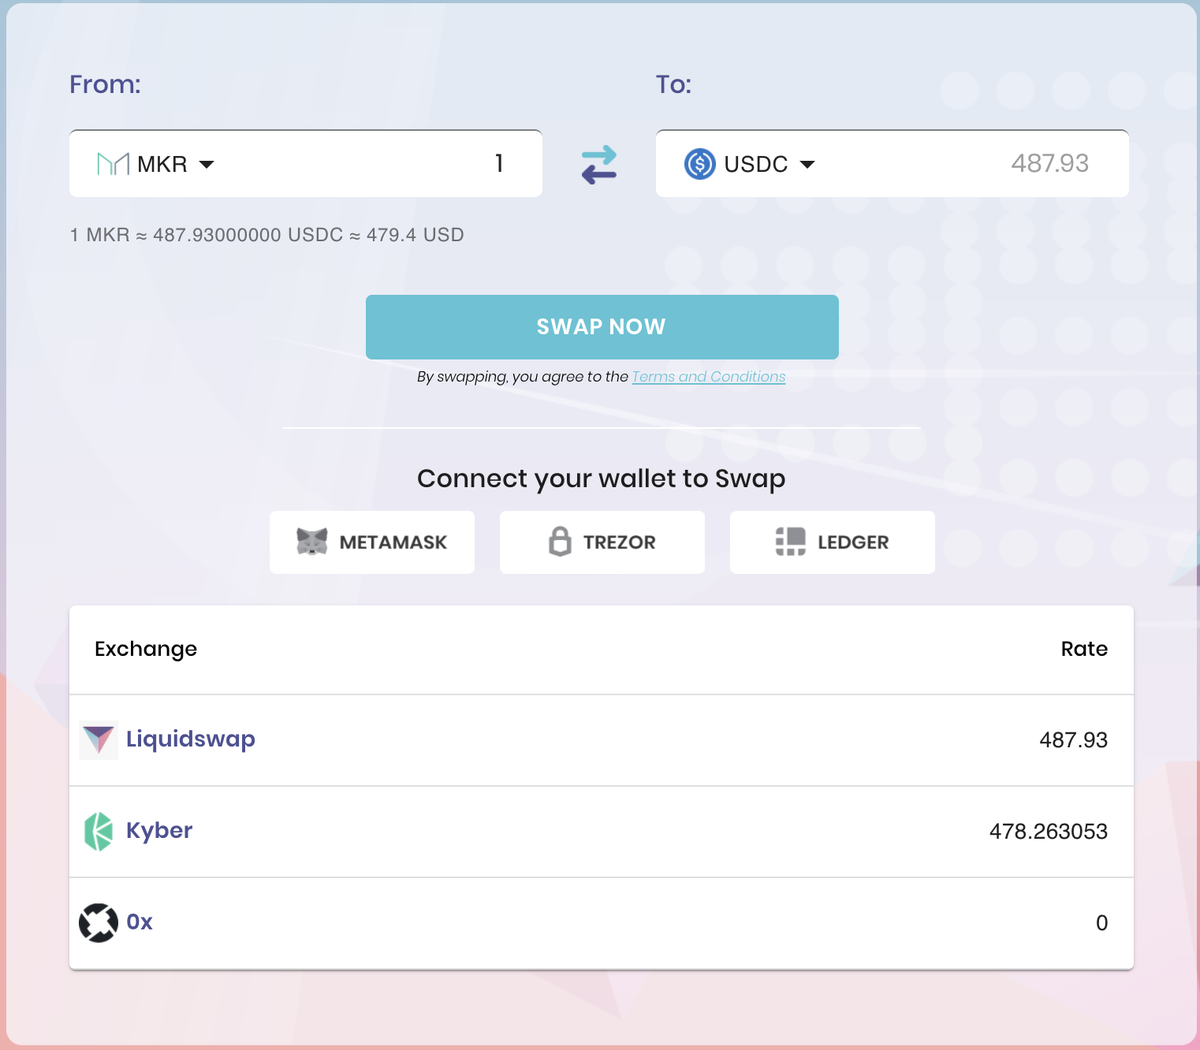Click the Liquidswap triangle logo
Viewport: 1200px width, 1050px height.
point(98,740)
